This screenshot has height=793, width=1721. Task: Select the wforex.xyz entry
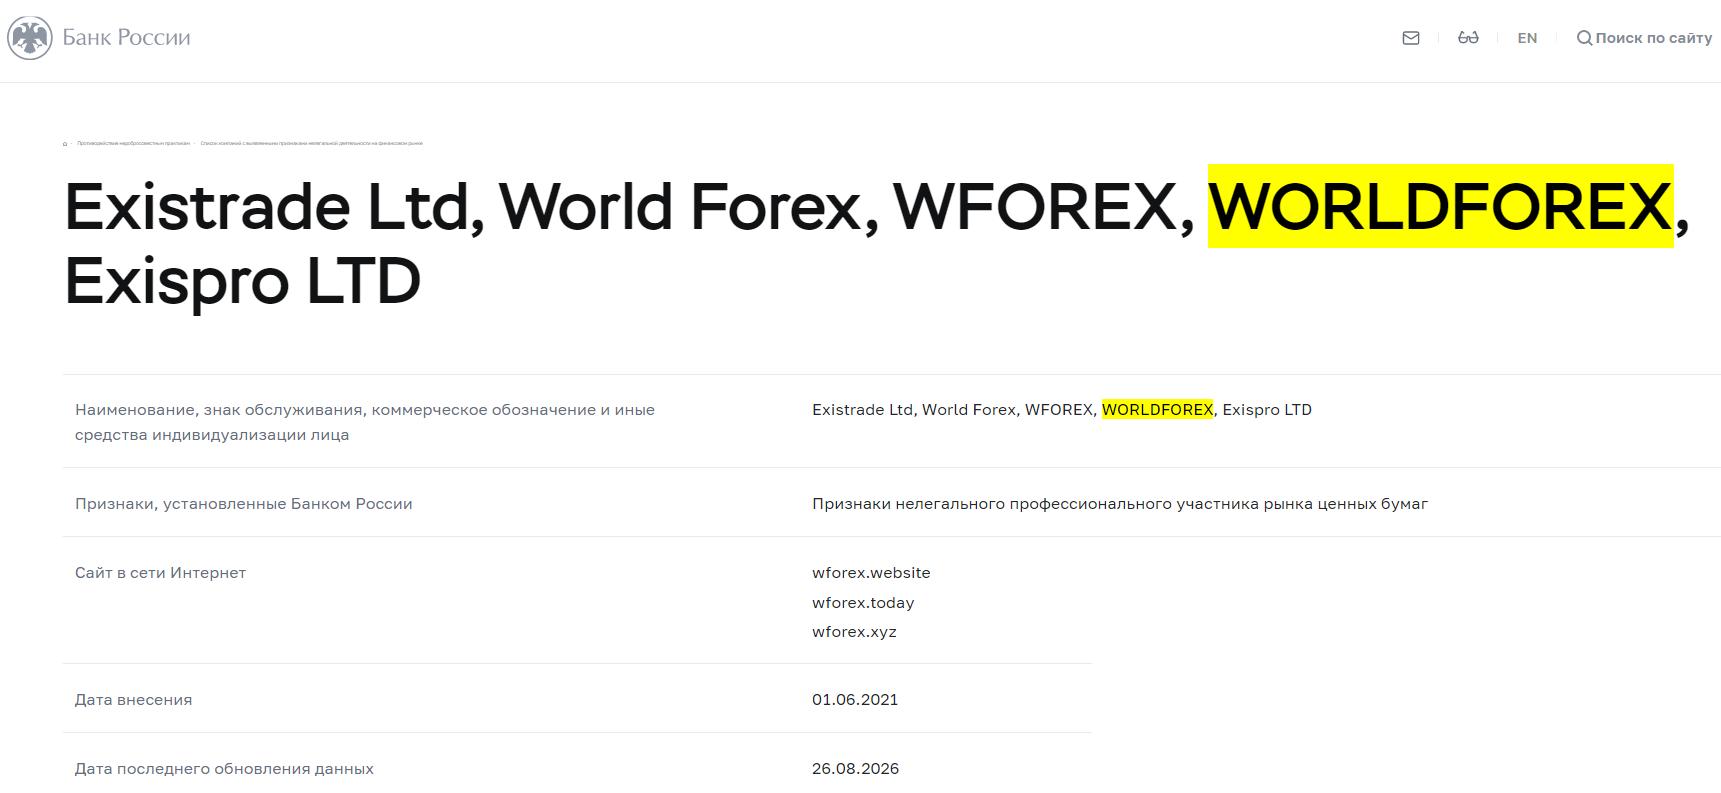[854, 632]
